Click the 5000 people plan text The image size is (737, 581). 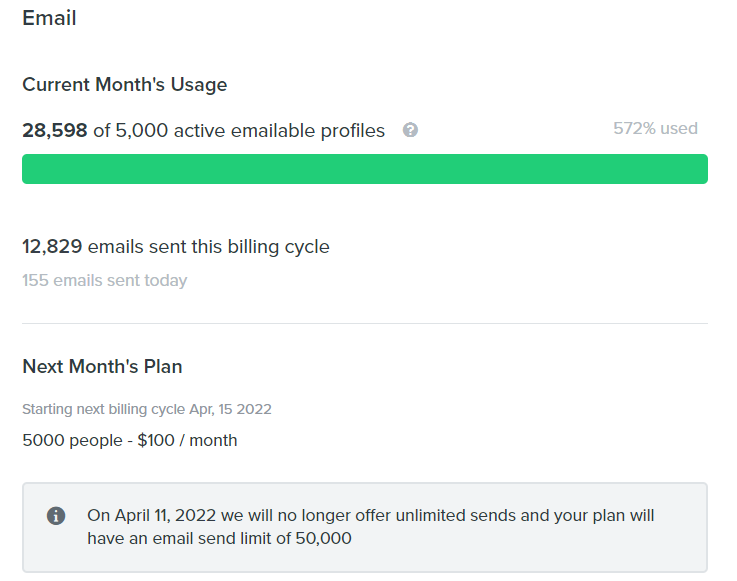(x=72, y=440)
